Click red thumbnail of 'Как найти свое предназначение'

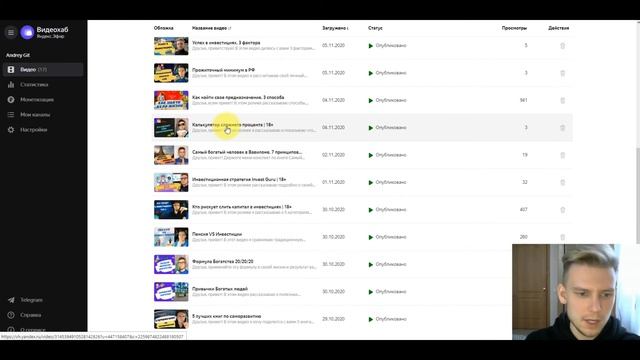(x=171, y=100)
